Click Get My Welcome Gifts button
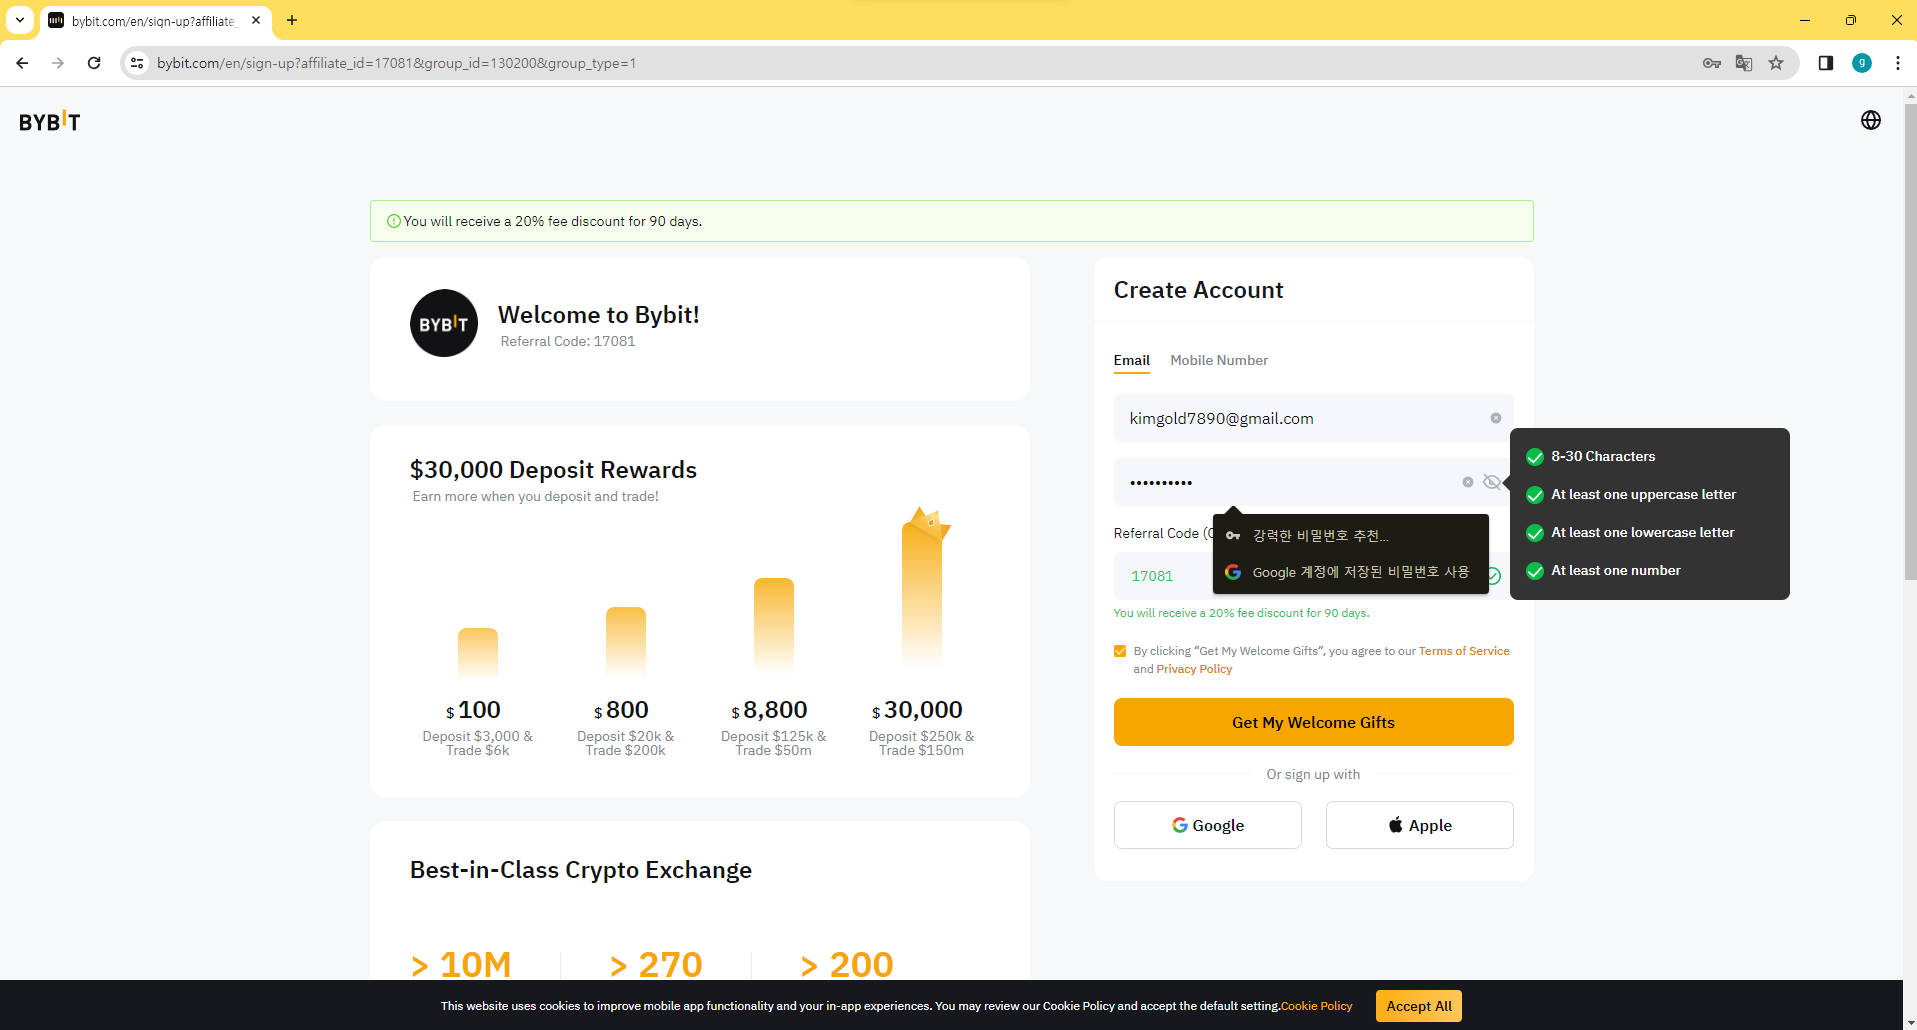Screen dimensions: 1917x1030 point(1312,722)
